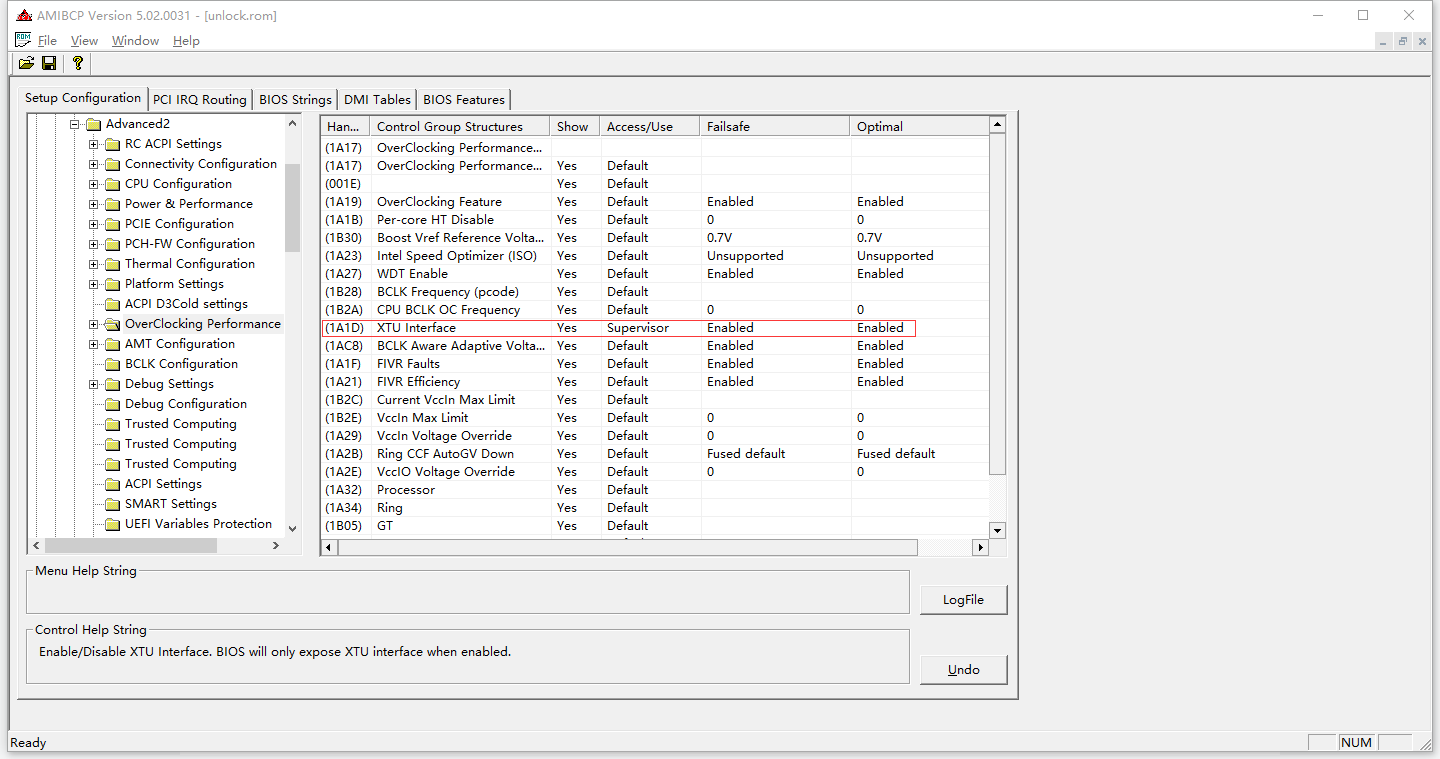Click the Undo button
Screen dimensions: 1440x759
coord(963,669)
